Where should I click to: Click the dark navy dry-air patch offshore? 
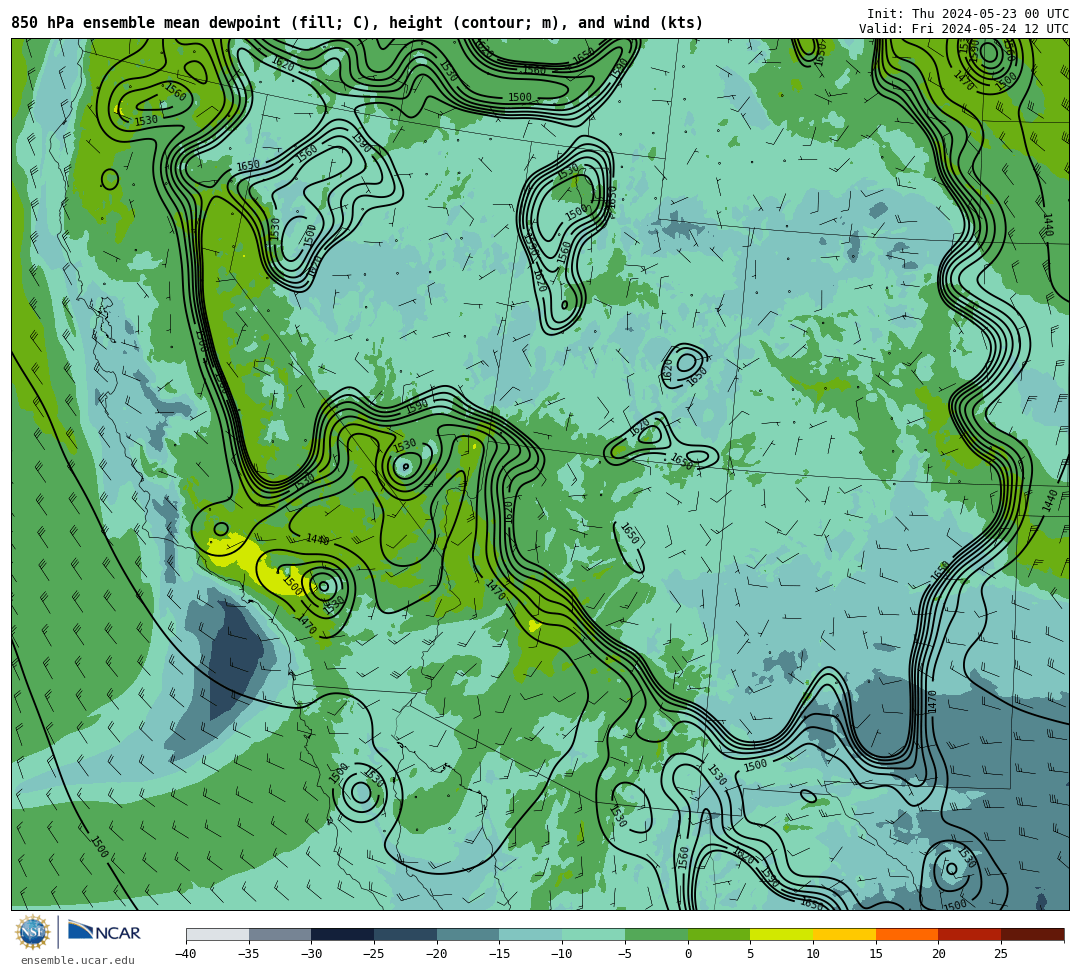point(234,658)
